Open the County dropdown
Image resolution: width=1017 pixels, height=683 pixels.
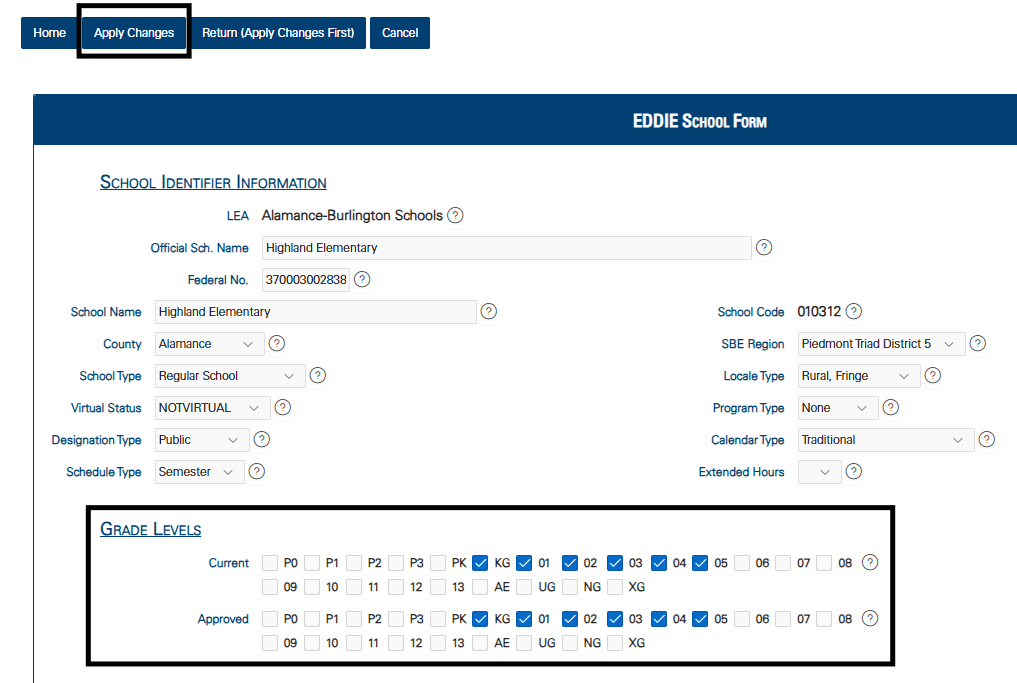click(x=209, y=343)
